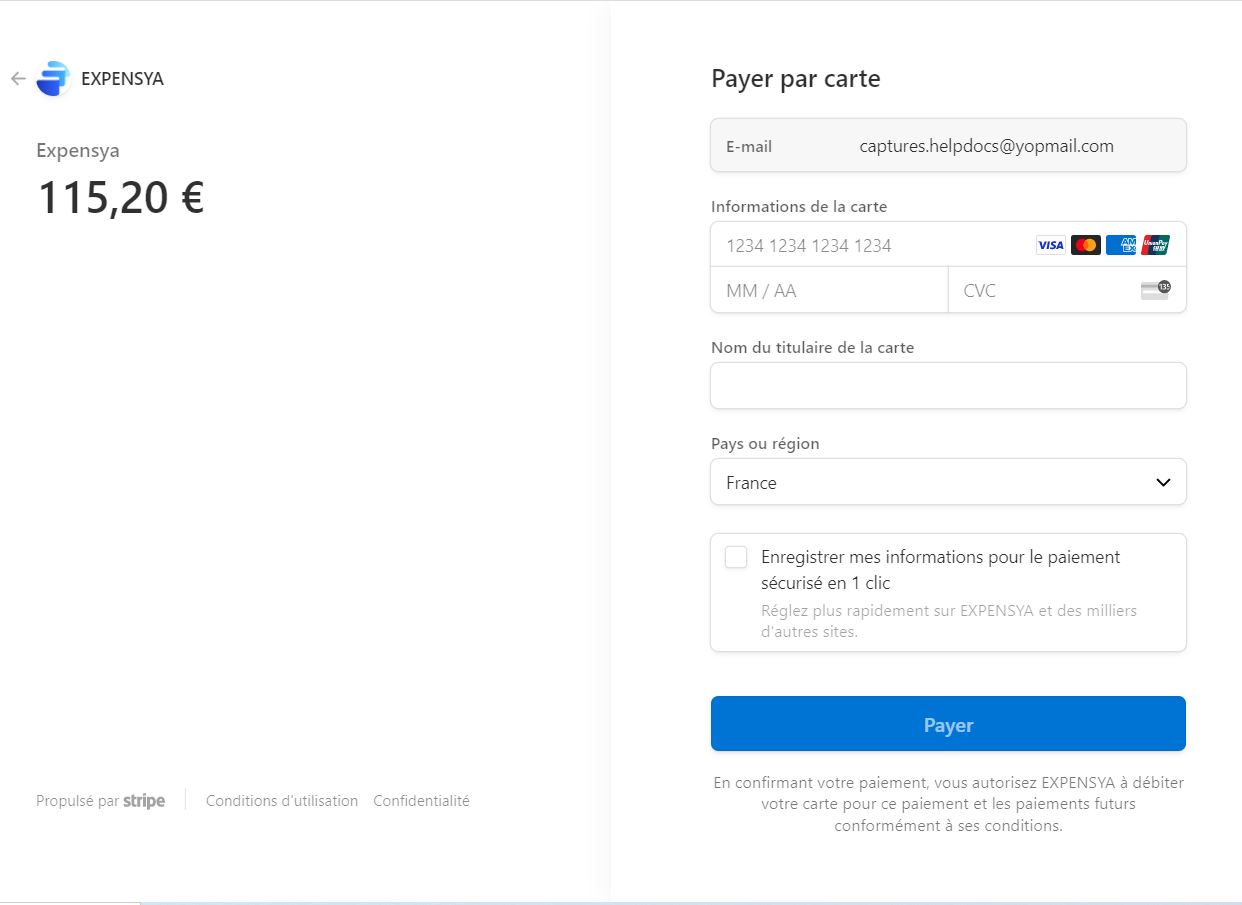
Task: Open the Pays ou région dropdown
Action: click(948, 482)
